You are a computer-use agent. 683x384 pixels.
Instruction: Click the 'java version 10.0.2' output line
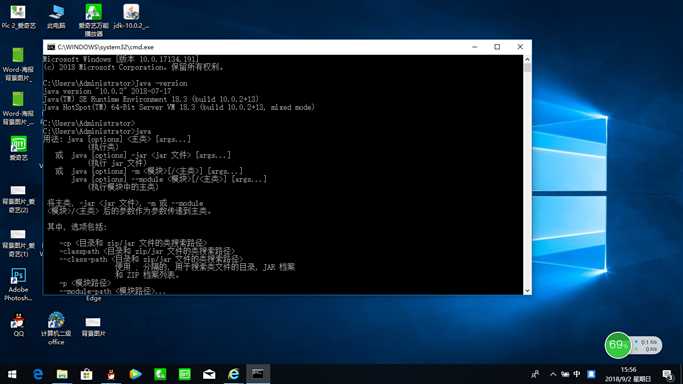click(107, 91)
